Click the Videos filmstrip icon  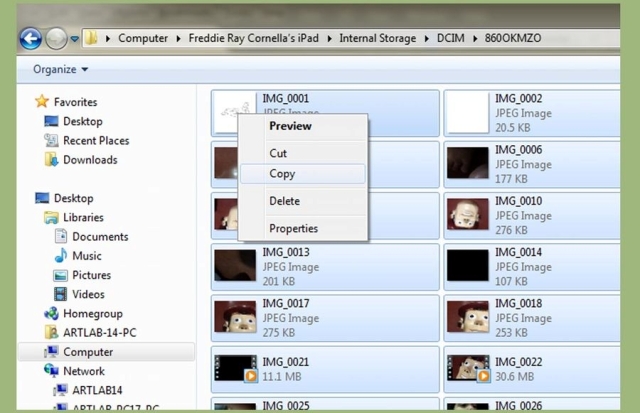[x=60, y=294]
